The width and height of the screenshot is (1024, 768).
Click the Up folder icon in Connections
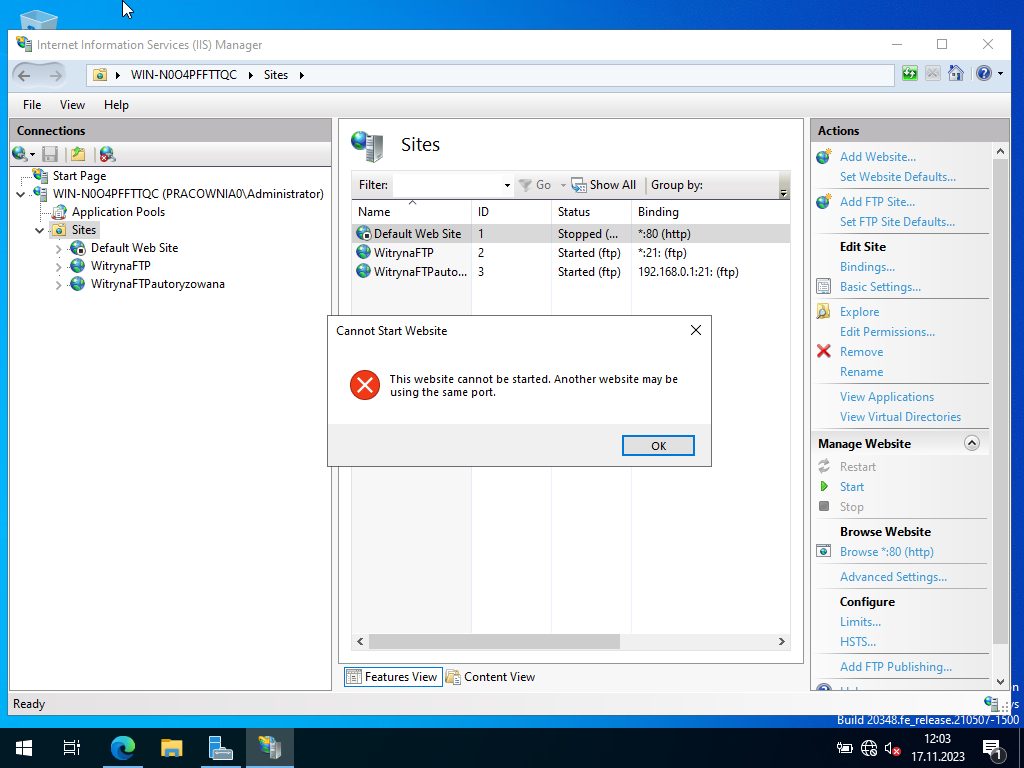tap(78, 154)
